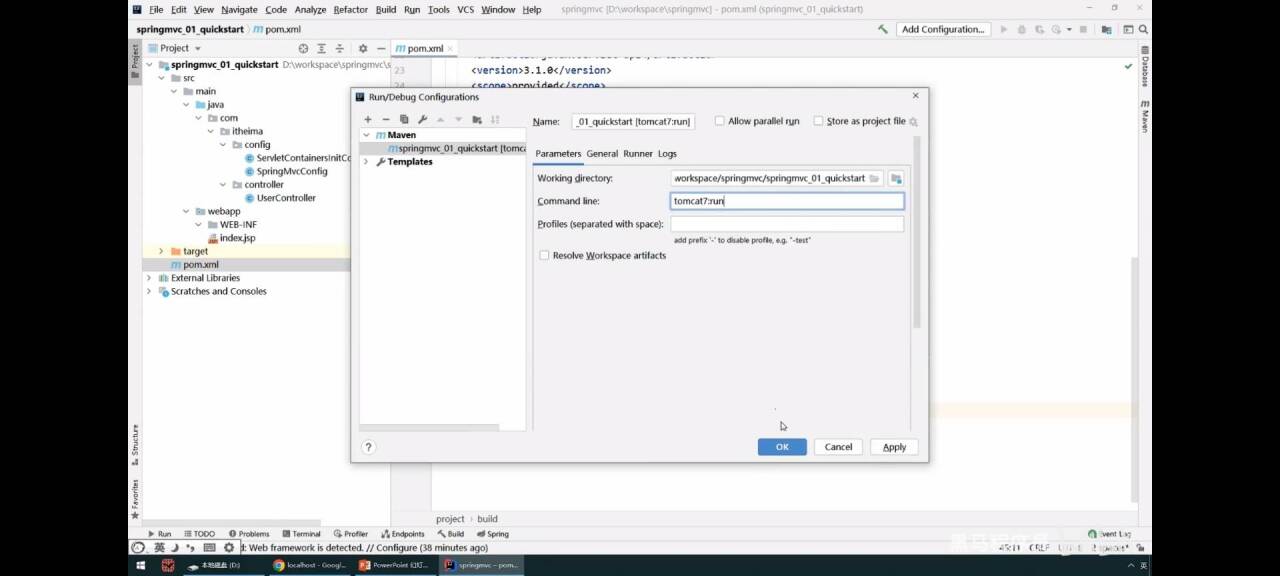Image resolution: width=1280 pixels, height=576 pixels.
Task: Expand Scratches and Consoles node
Action: 149,292
